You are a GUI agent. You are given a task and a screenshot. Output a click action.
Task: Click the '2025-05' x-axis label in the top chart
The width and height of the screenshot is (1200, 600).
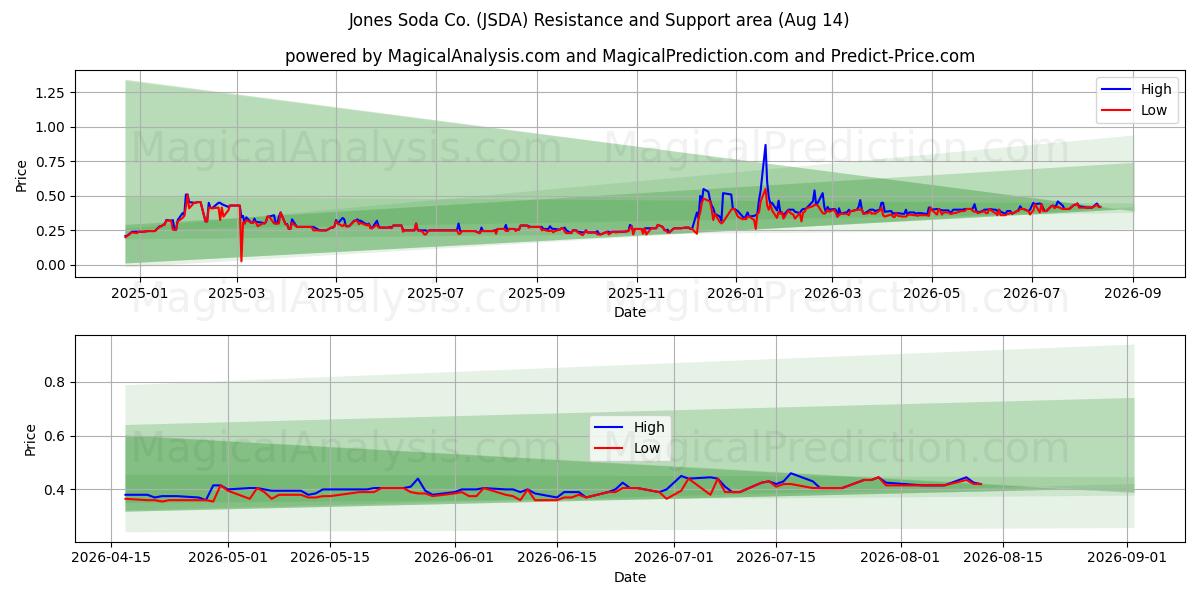click(x=336, y=293)
